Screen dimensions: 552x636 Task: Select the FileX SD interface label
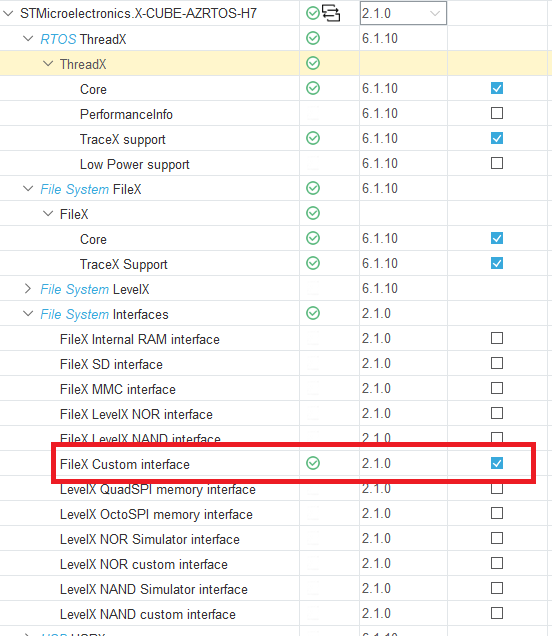tap(111, 364)
